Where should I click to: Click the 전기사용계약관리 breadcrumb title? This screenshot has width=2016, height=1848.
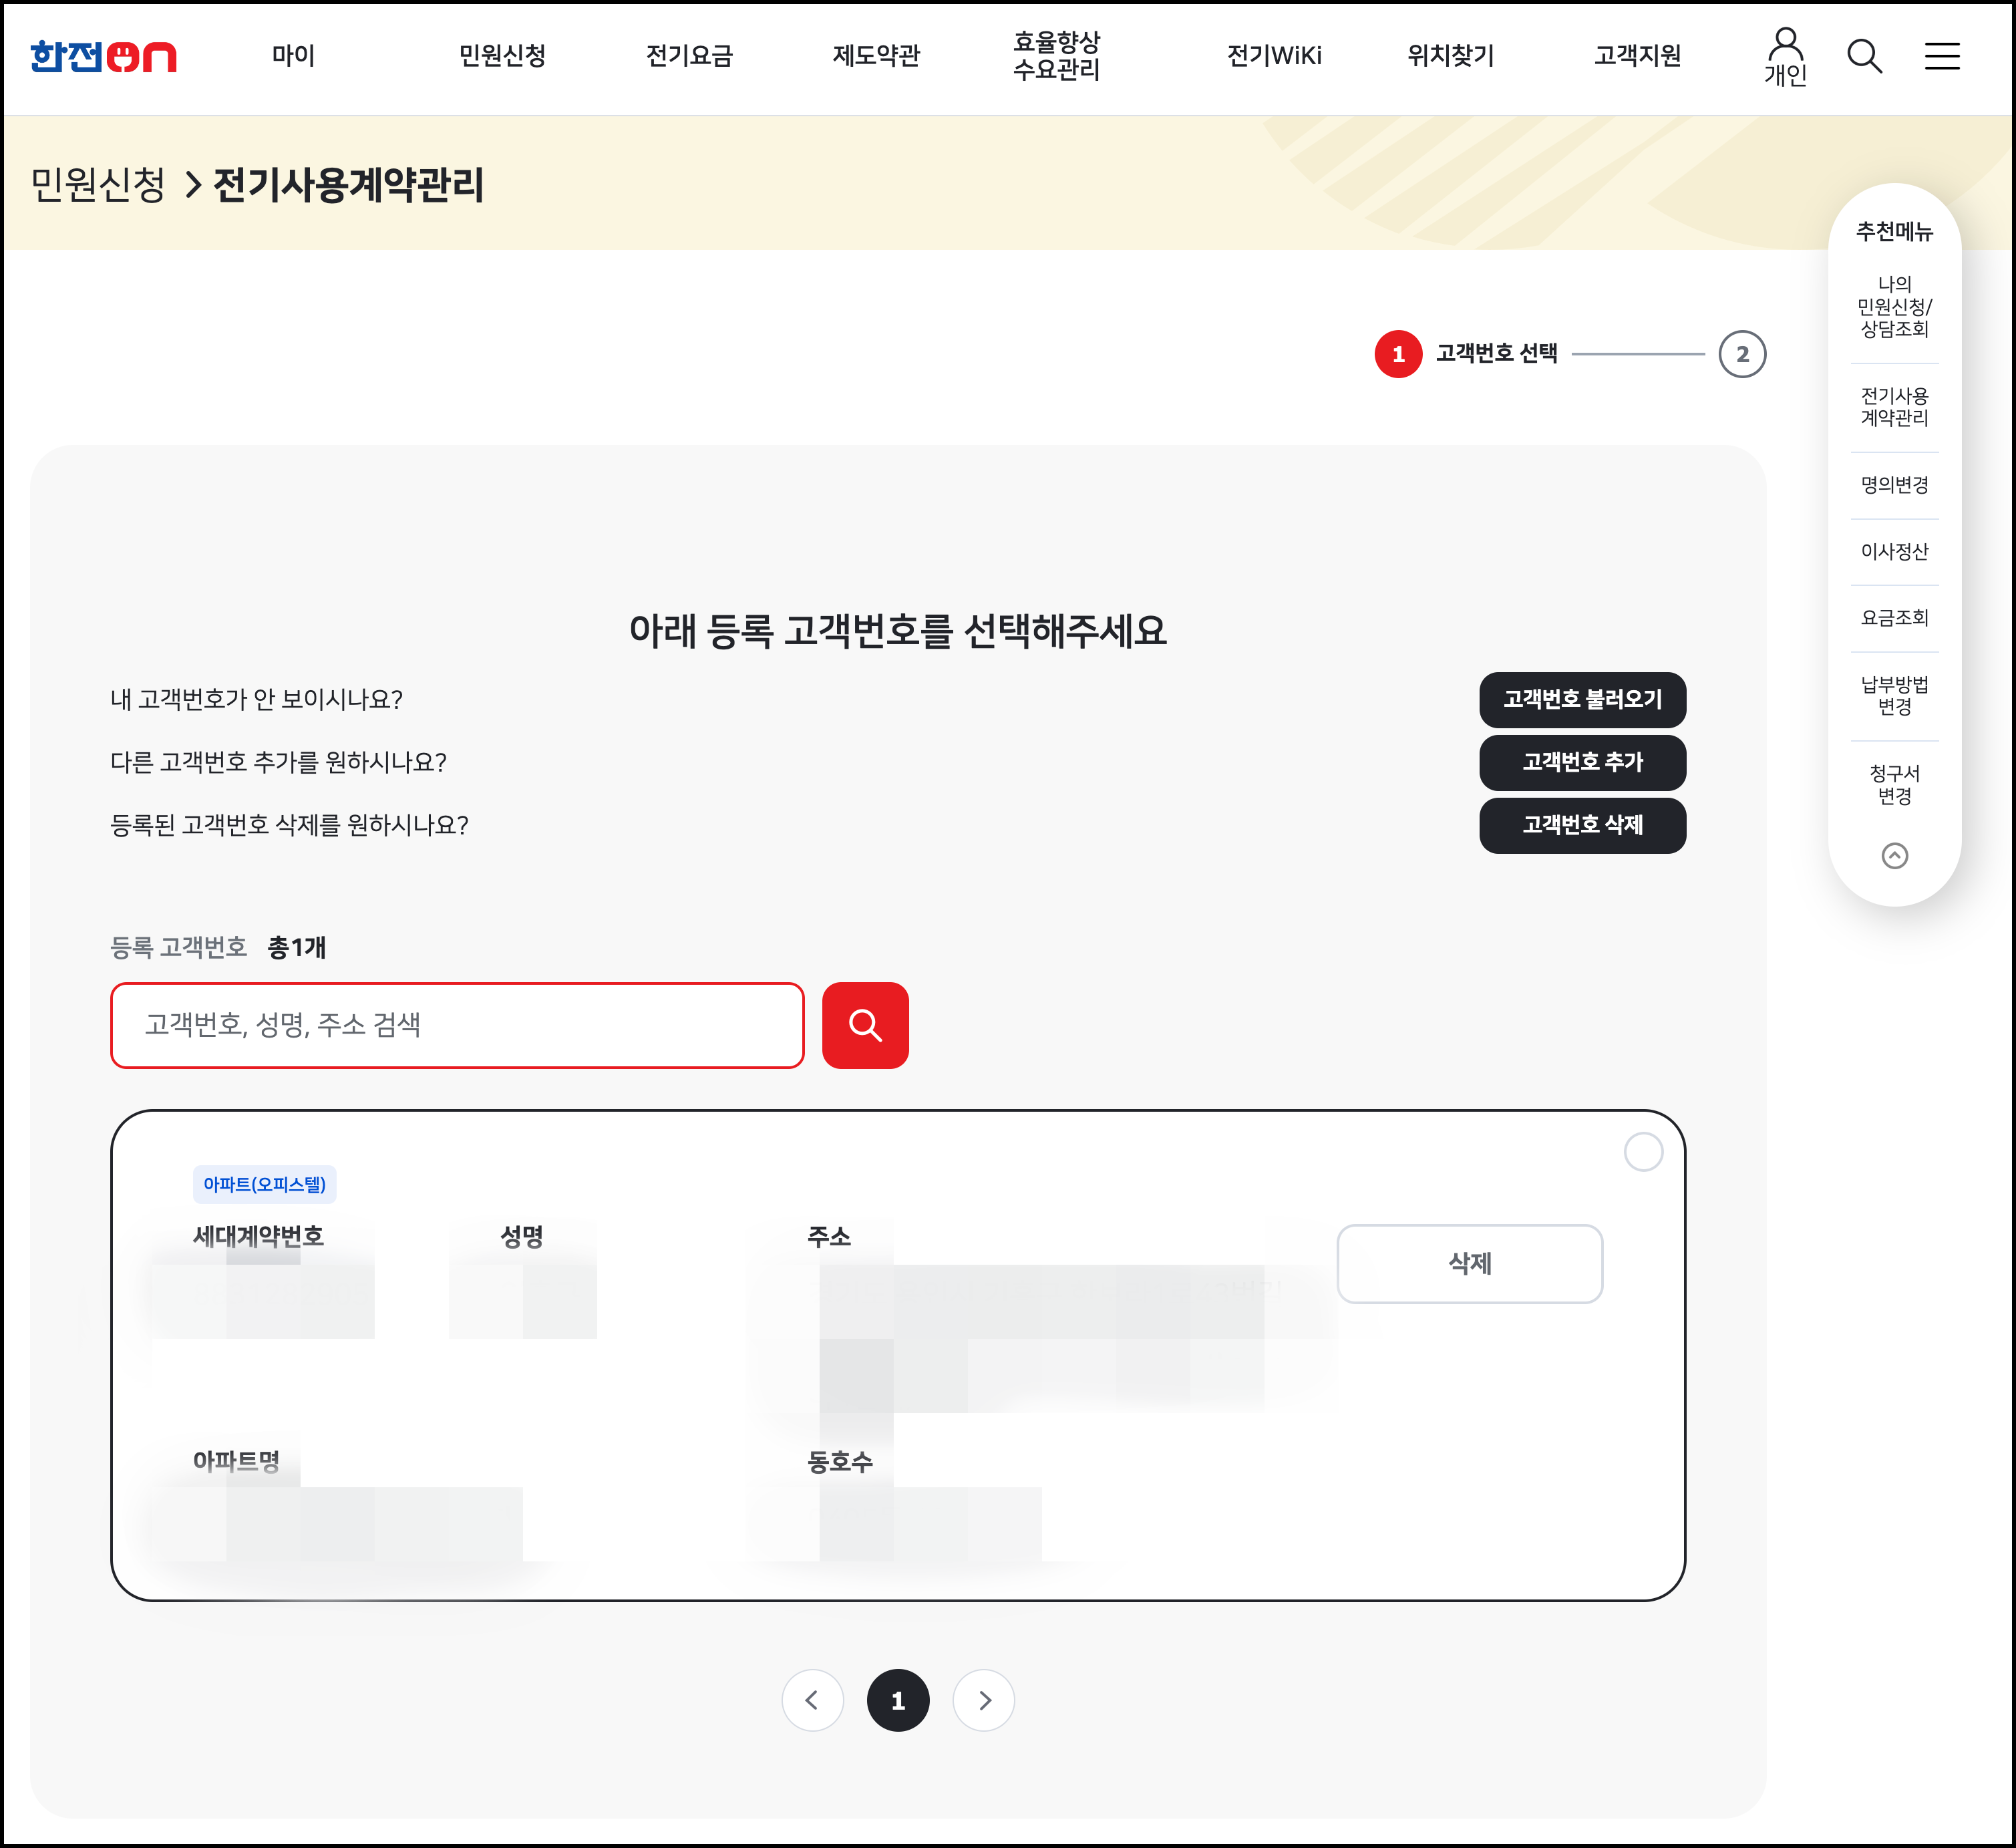[348, 185]
